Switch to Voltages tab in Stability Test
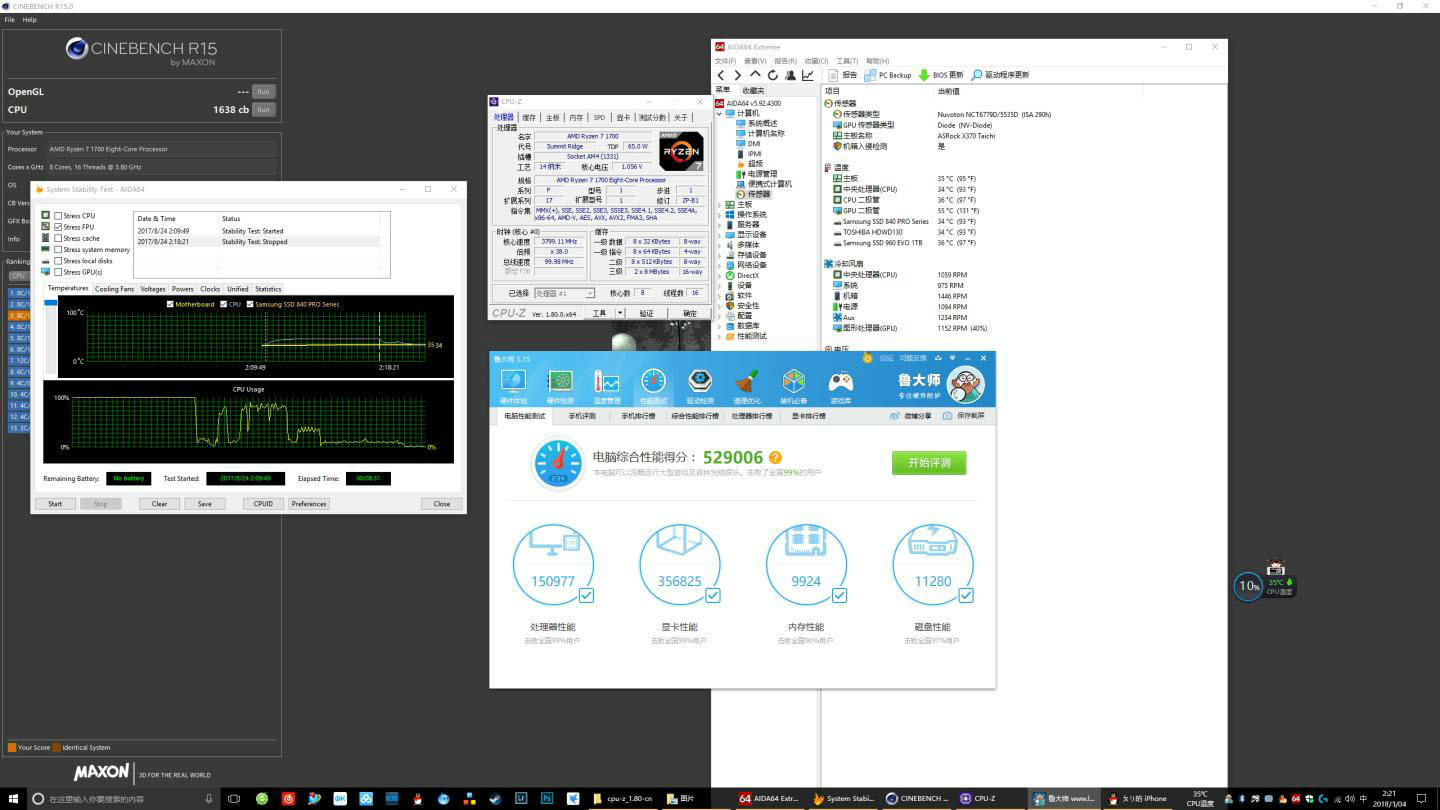The image size is (1440, 810). tap(153, 289)
